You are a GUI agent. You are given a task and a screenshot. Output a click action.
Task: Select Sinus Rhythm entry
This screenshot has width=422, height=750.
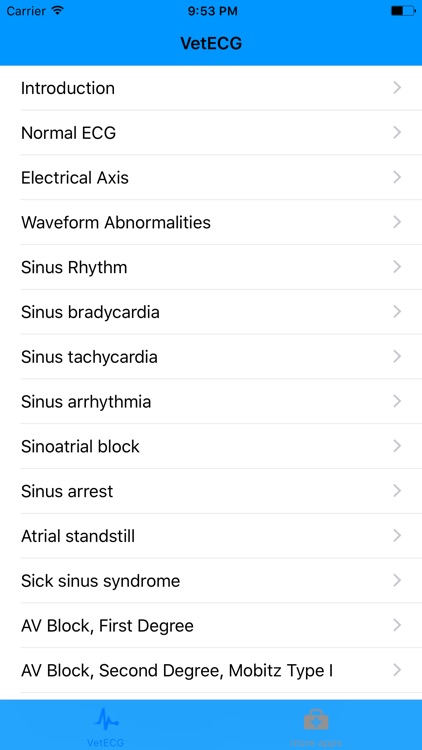point(211,267)
